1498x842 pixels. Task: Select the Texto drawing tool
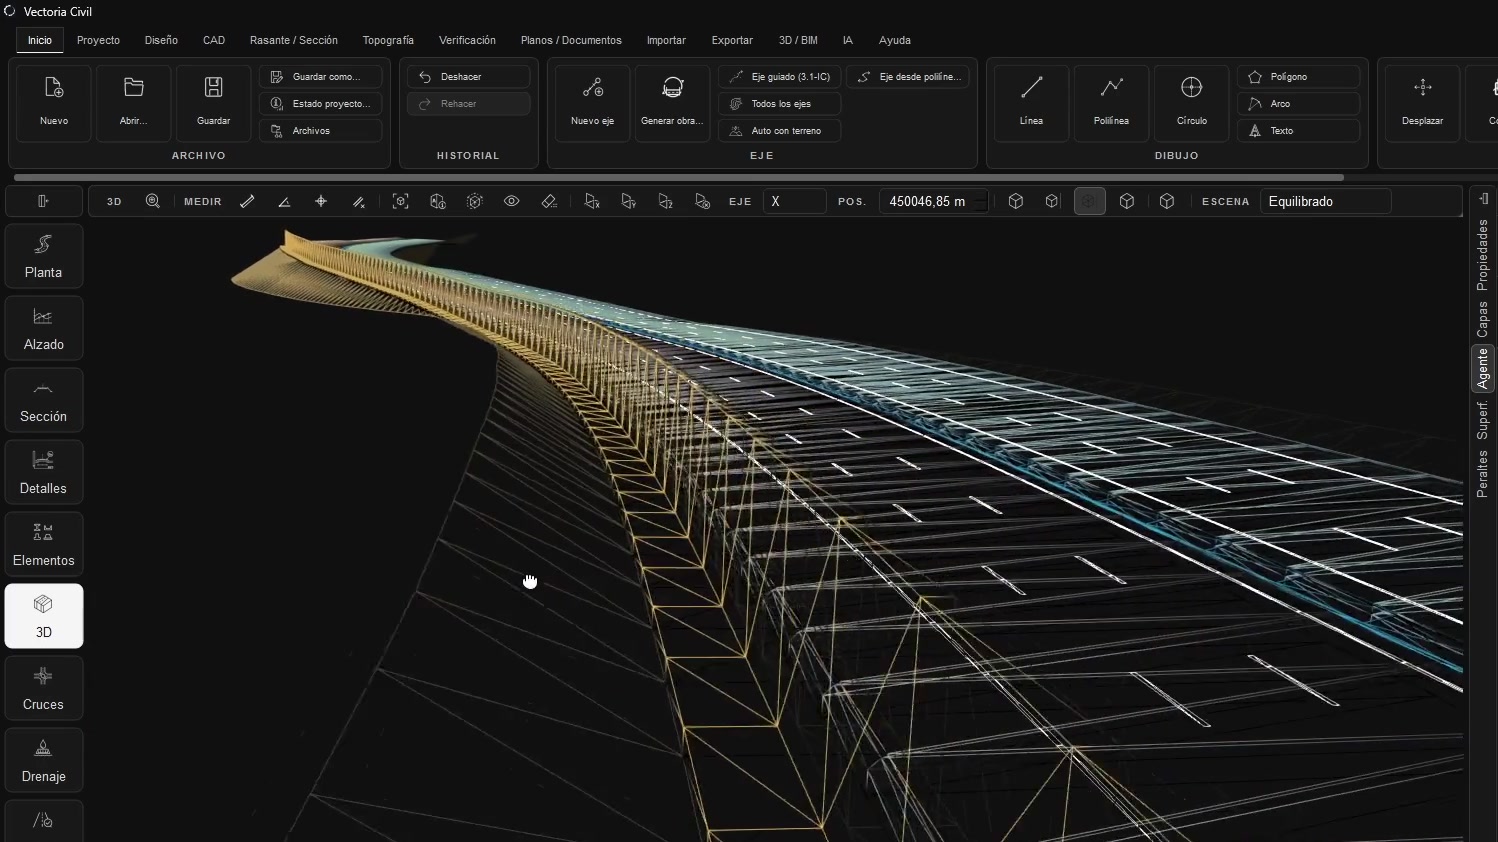[1299, 131]
